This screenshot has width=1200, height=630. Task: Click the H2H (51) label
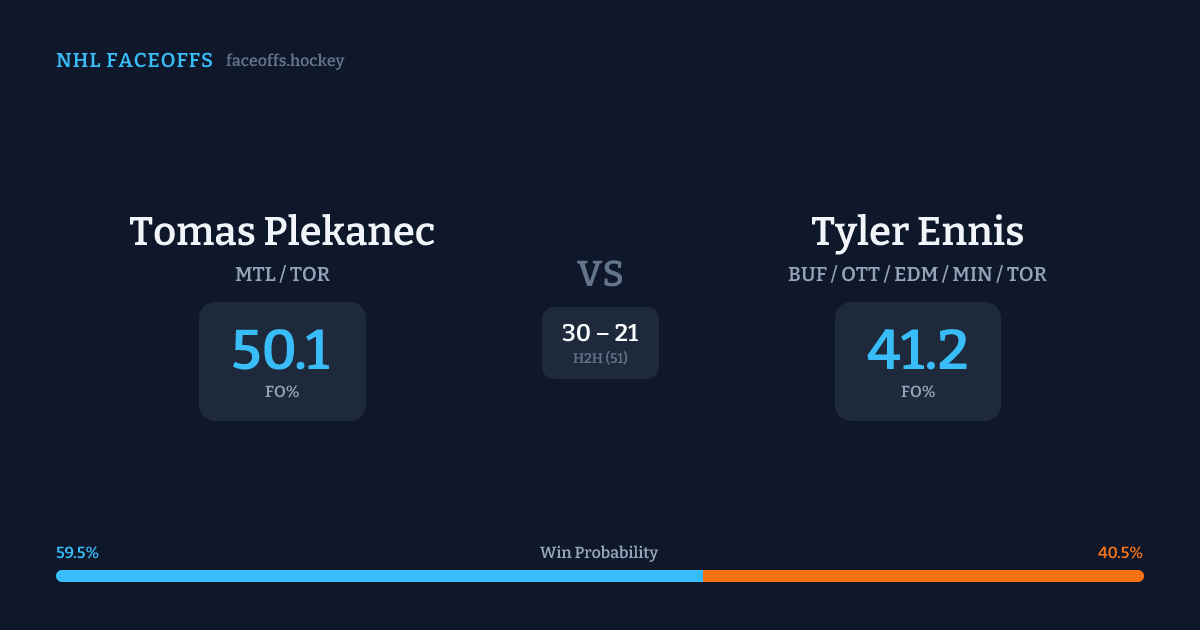tap(600, 358)
